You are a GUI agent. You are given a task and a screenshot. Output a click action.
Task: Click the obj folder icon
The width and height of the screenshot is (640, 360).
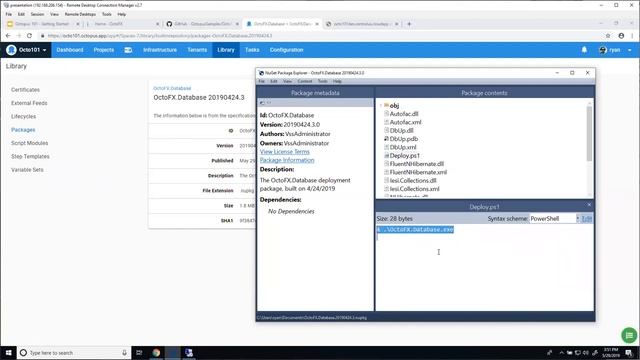coord(386,105)
